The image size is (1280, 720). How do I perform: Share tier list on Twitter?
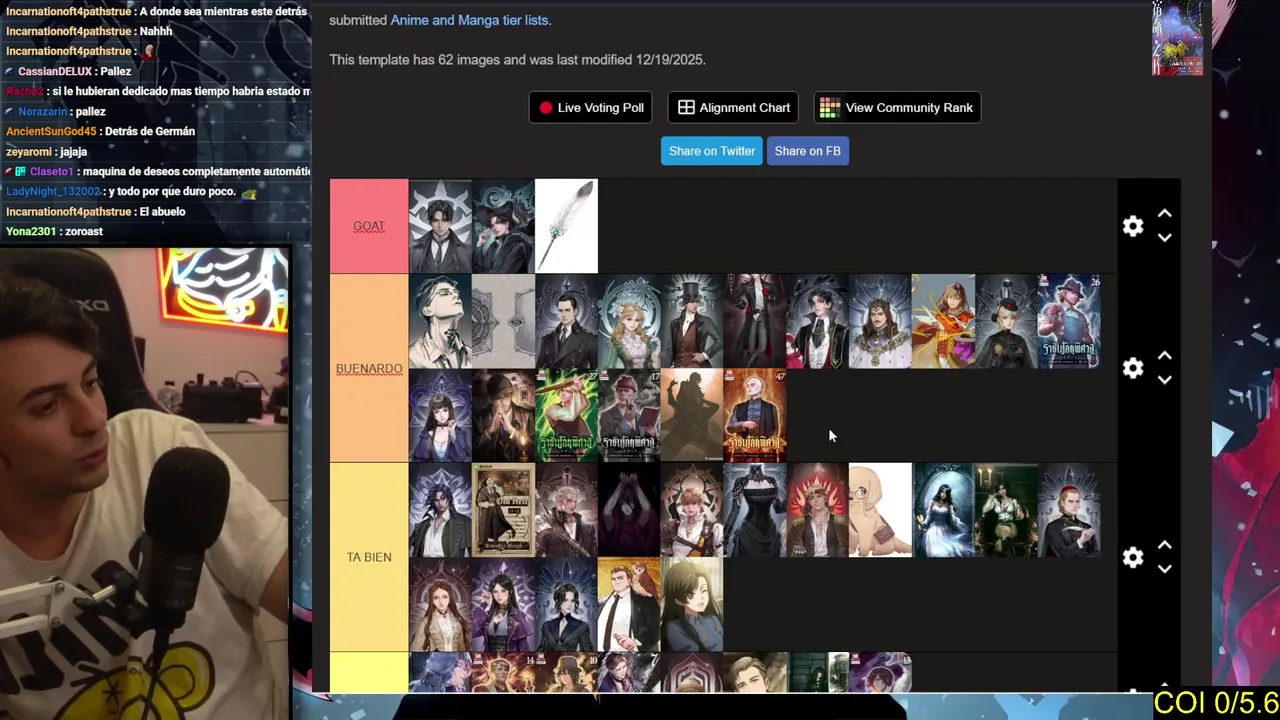712,151
